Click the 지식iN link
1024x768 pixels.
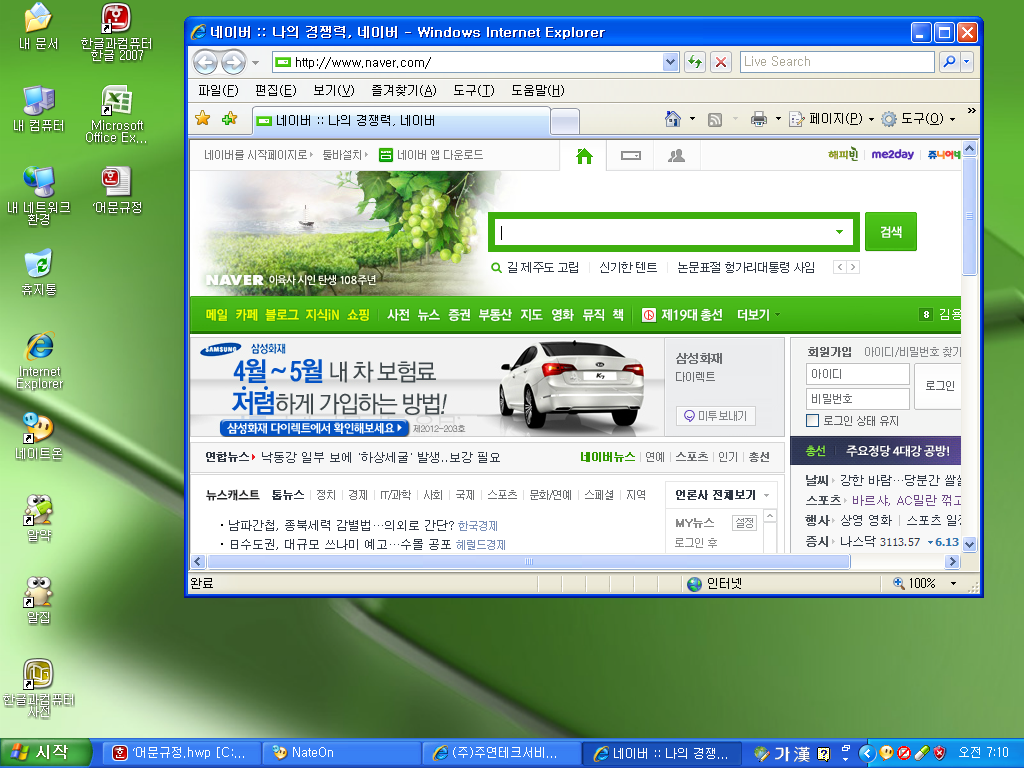click(322, 315)
